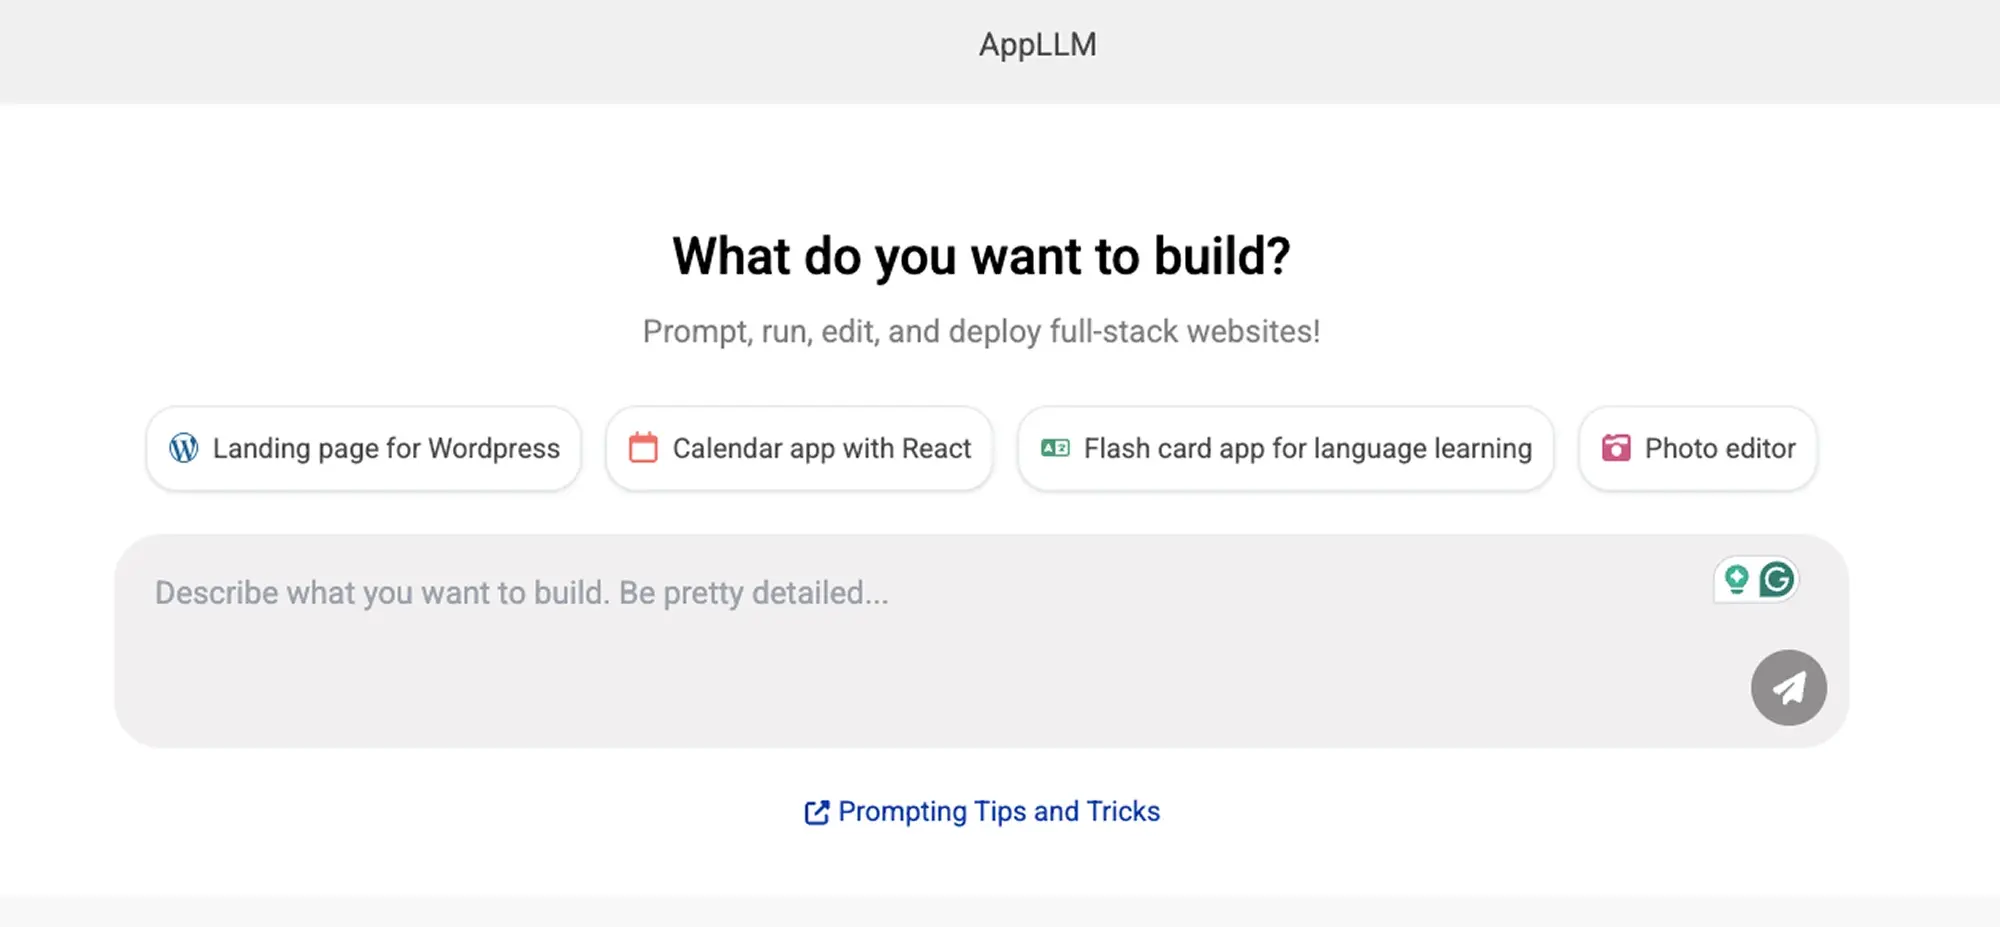Click the AppLLM header title
The width and height of the screenshot is (2000, 927).
[x=1037, y=45]
